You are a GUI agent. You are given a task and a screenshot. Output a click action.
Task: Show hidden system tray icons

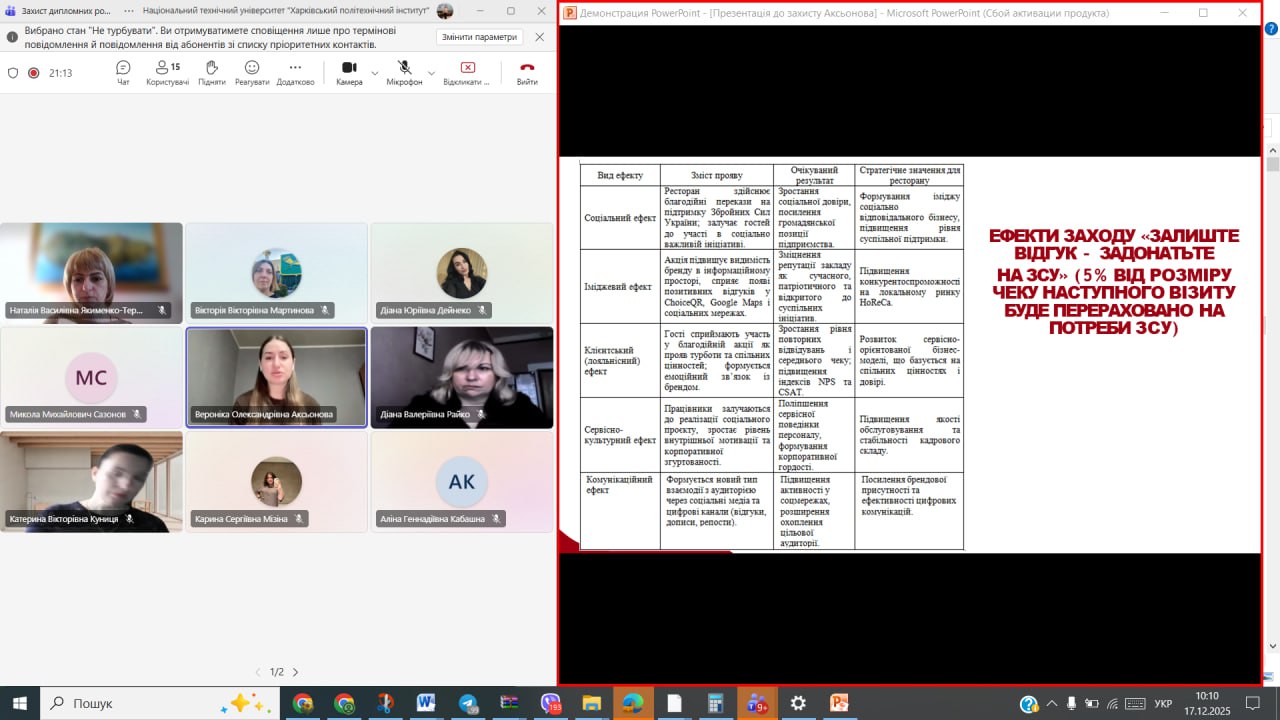pyautogui.click(x=1050, y=704)
